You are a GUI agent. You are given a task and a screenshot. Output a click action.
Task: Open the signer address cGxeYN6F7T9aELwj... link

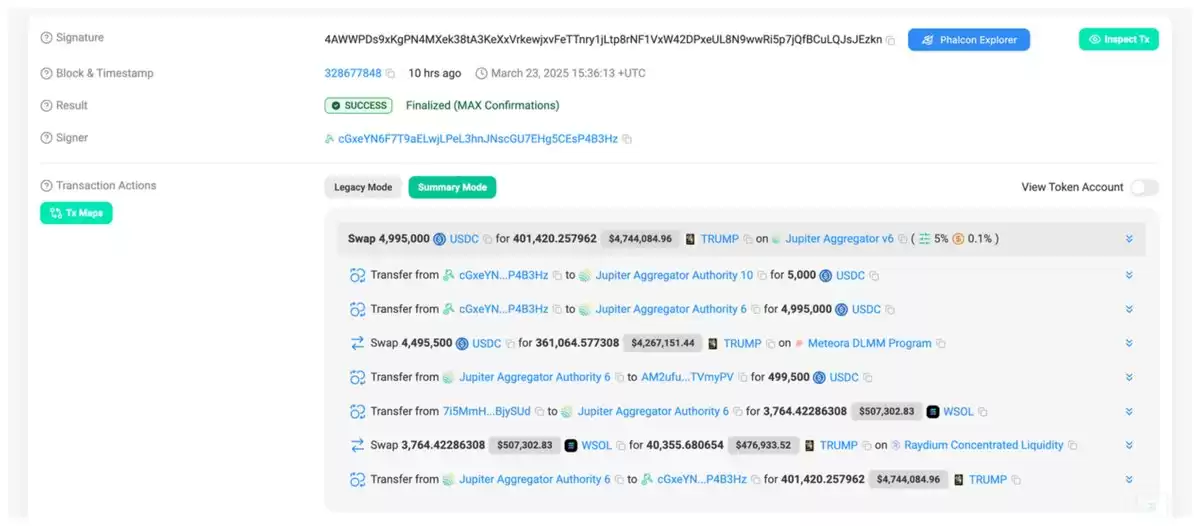(478, 138)
